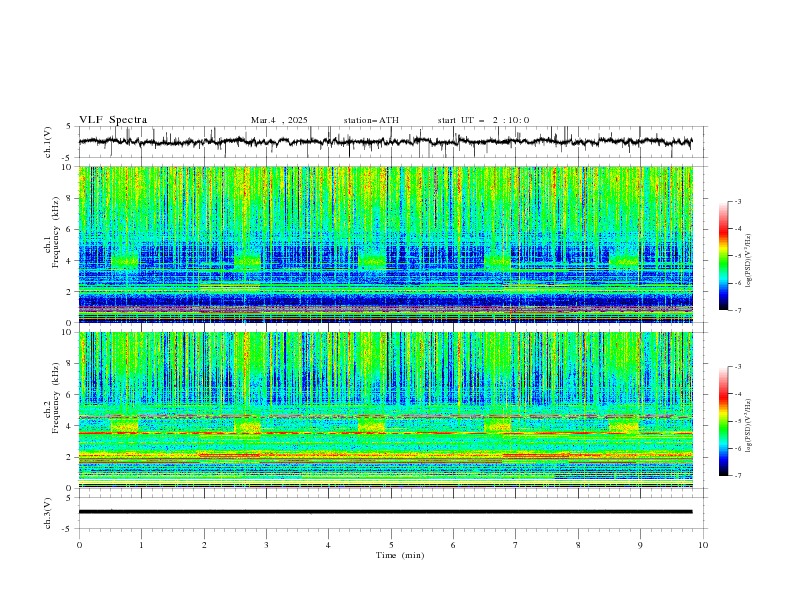Click the "10" label on the time axis
Viewport: 792px width, 612px height.
(703, 545)
